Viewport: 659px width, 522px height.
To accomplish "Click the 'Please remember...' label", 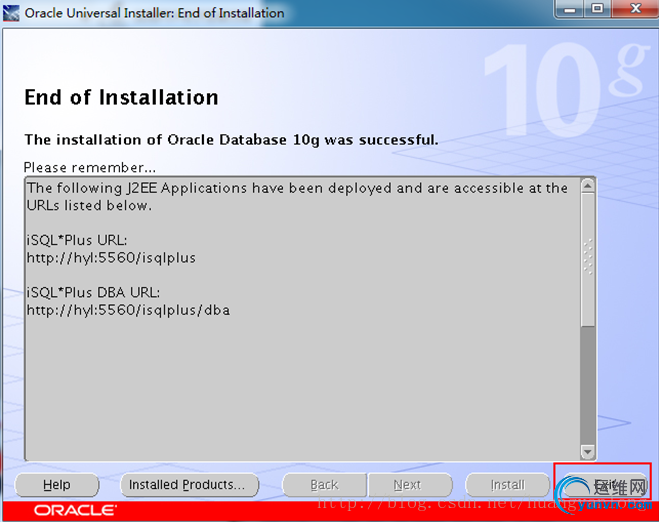I will point(90,168).
